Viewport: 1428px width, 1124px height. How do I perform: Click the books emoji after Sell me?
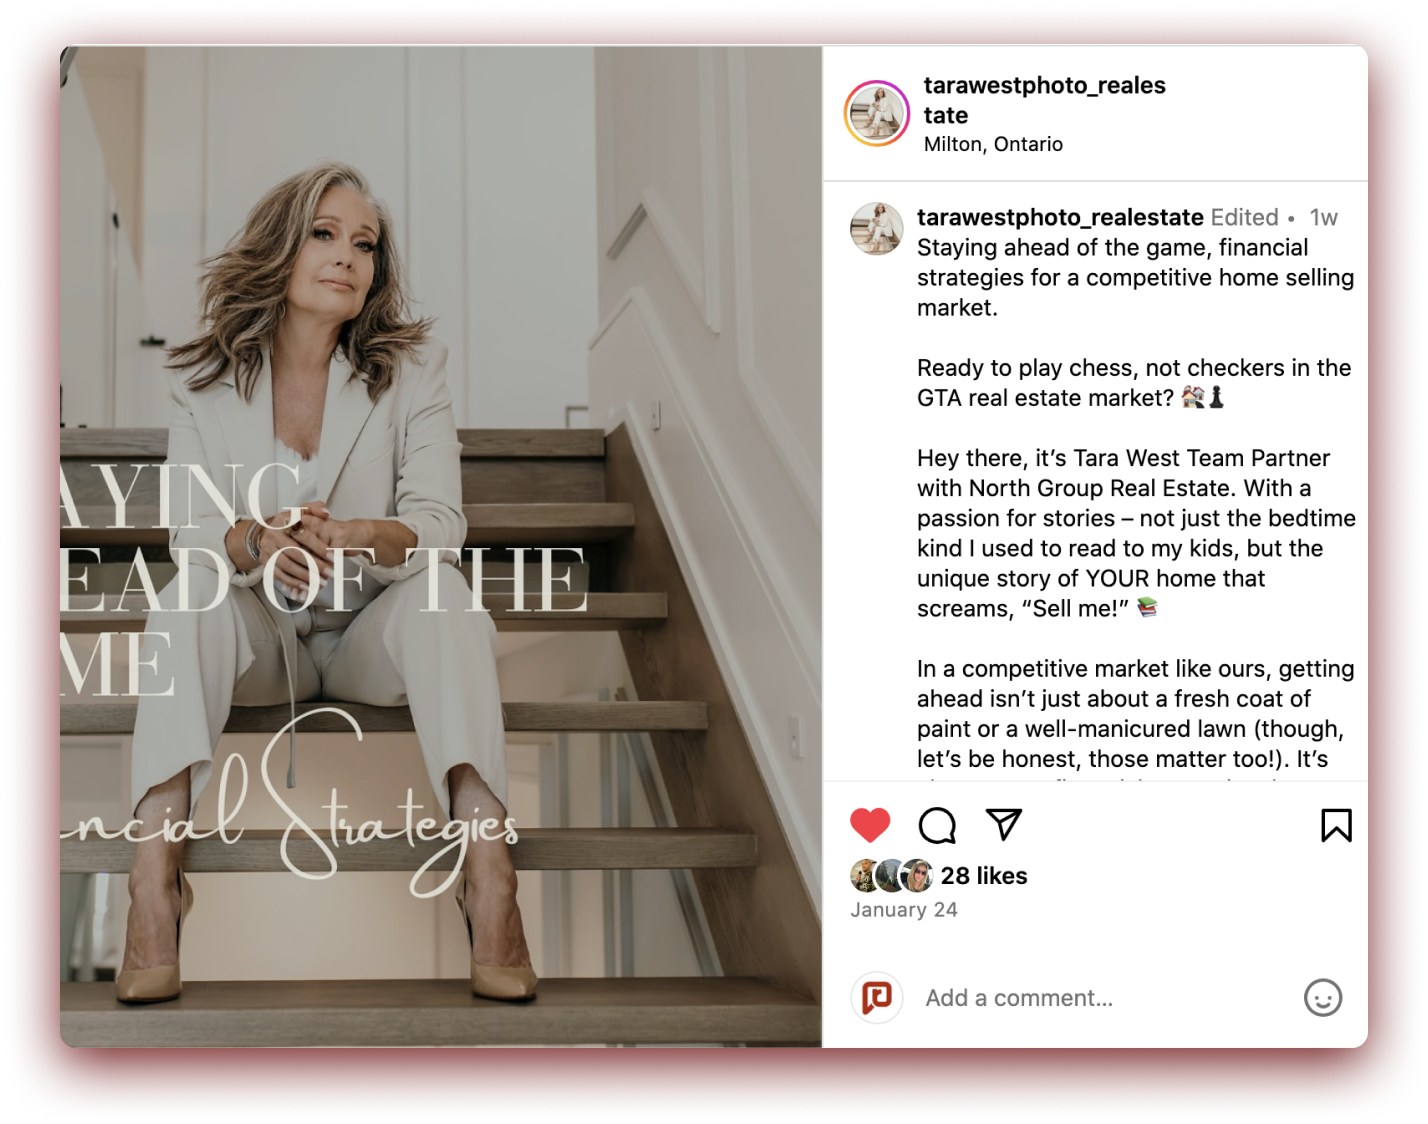click(1148, 607)
